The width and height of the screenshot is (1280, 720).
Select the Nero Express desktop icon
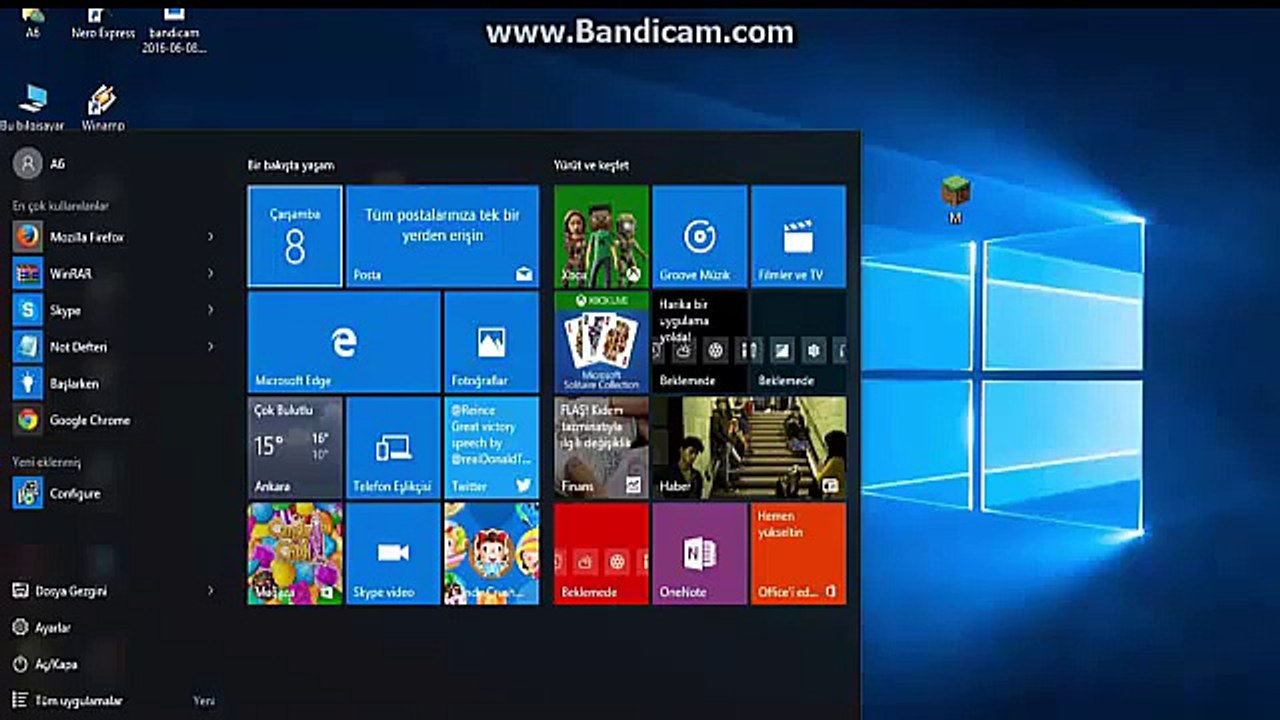point(102,22)
